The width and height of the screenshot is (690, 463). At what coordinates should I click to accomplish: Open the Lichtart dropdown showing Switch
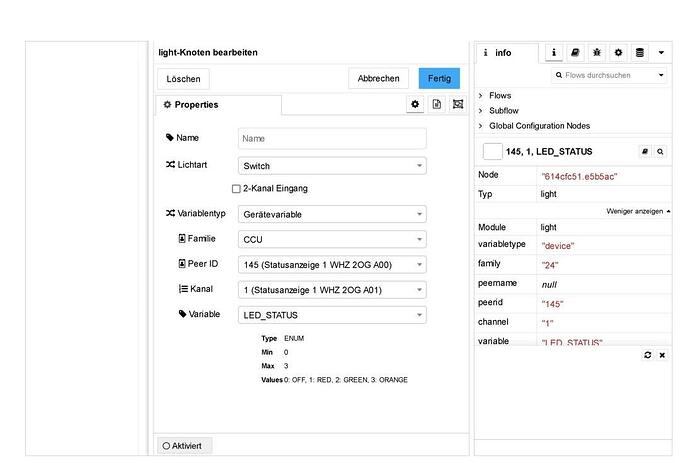point(332,166)
